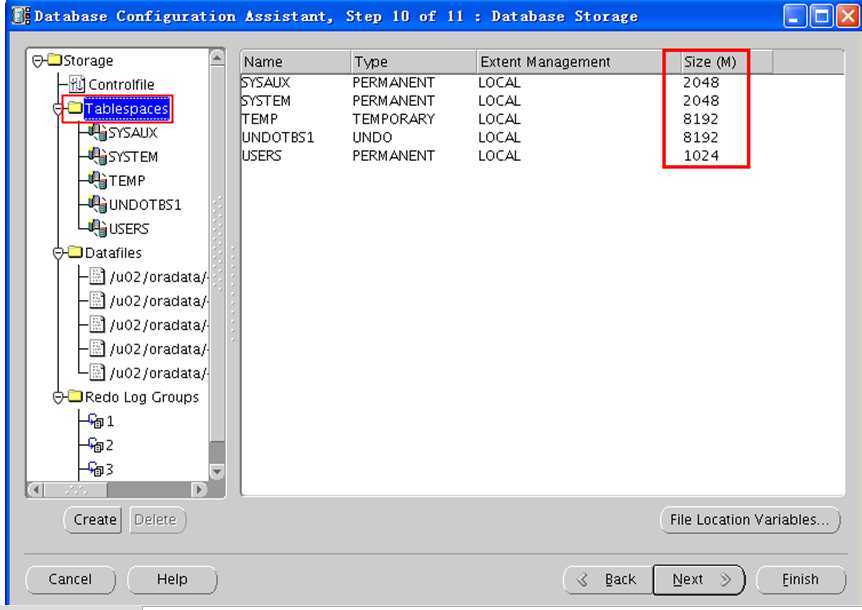Click the SYSTEM tablespace icon in tree
The height and width of the screenshot is (610, 862).
point(97,157)
